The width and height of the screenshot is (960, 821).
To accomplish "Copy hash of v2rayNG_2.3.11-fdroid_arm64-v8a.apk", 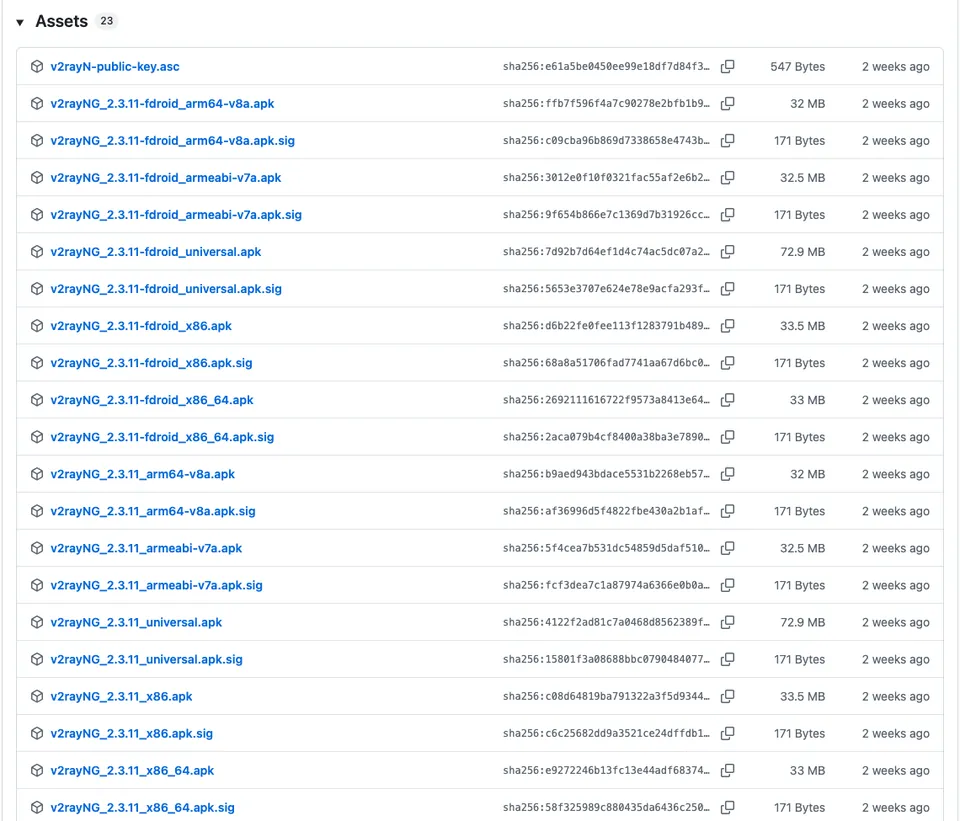I will pos(727,103).
